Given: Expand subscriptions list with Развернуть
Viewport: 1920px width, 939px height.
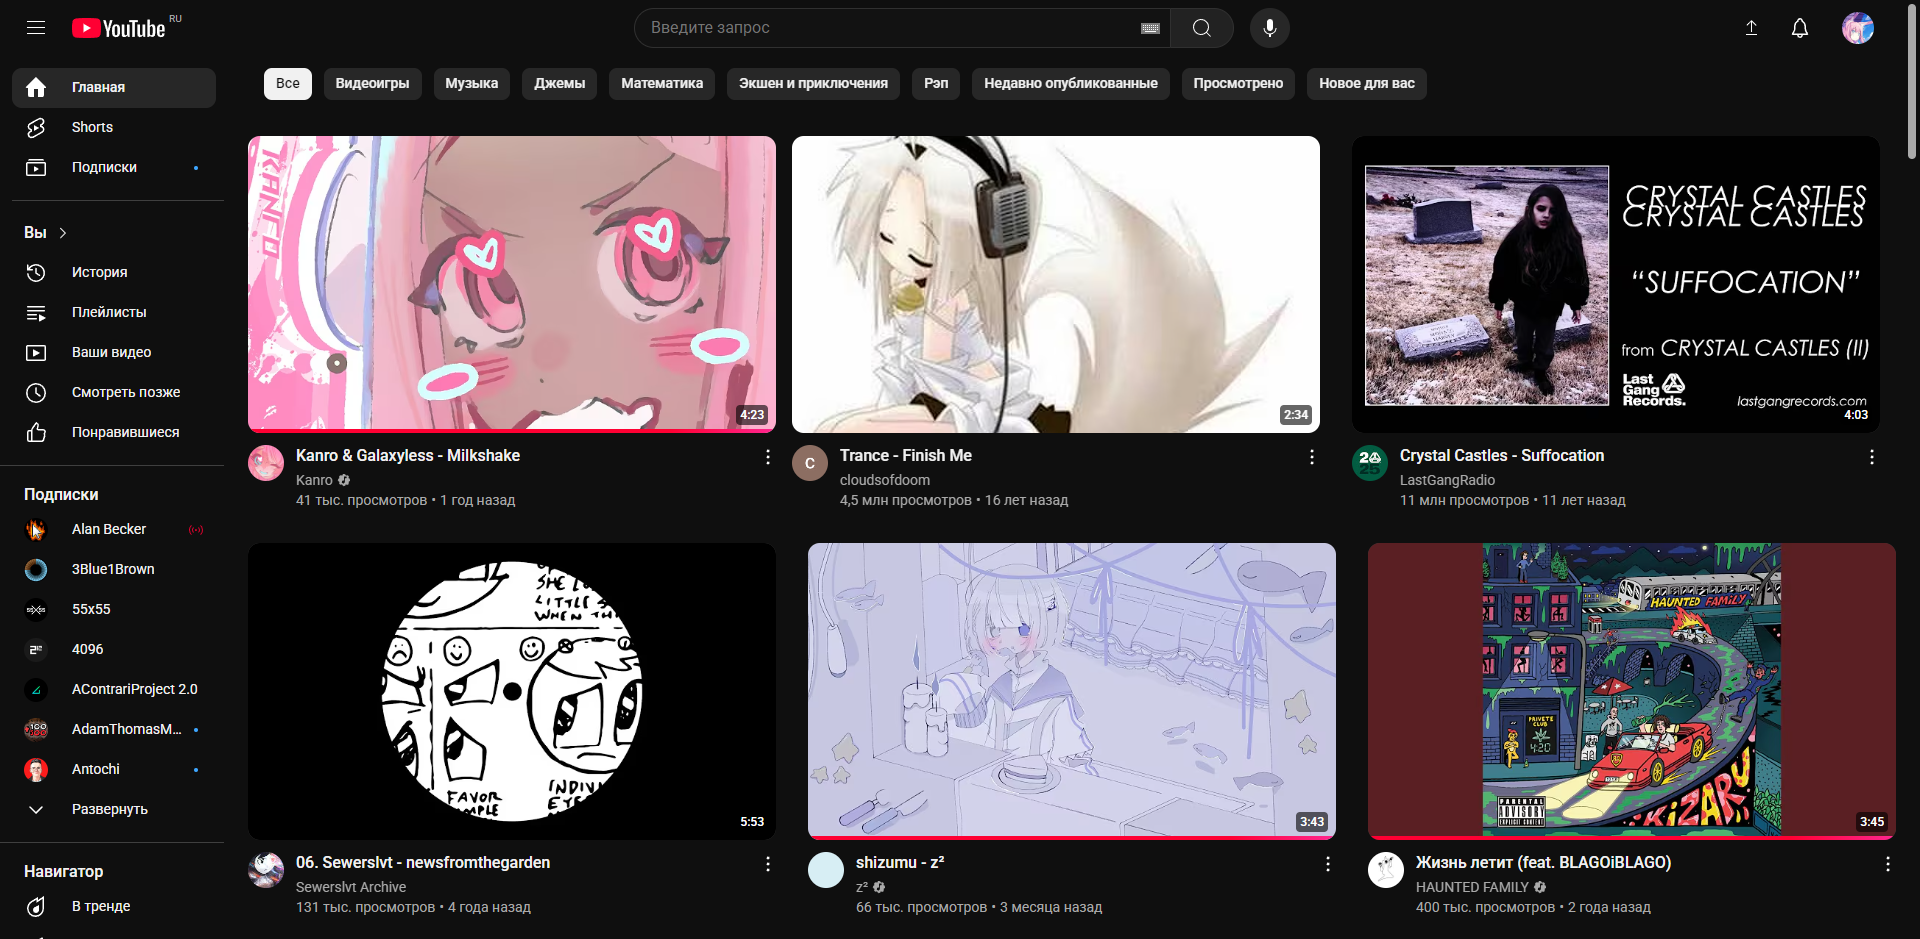Looking at the screenshot, I should point(114,809).
